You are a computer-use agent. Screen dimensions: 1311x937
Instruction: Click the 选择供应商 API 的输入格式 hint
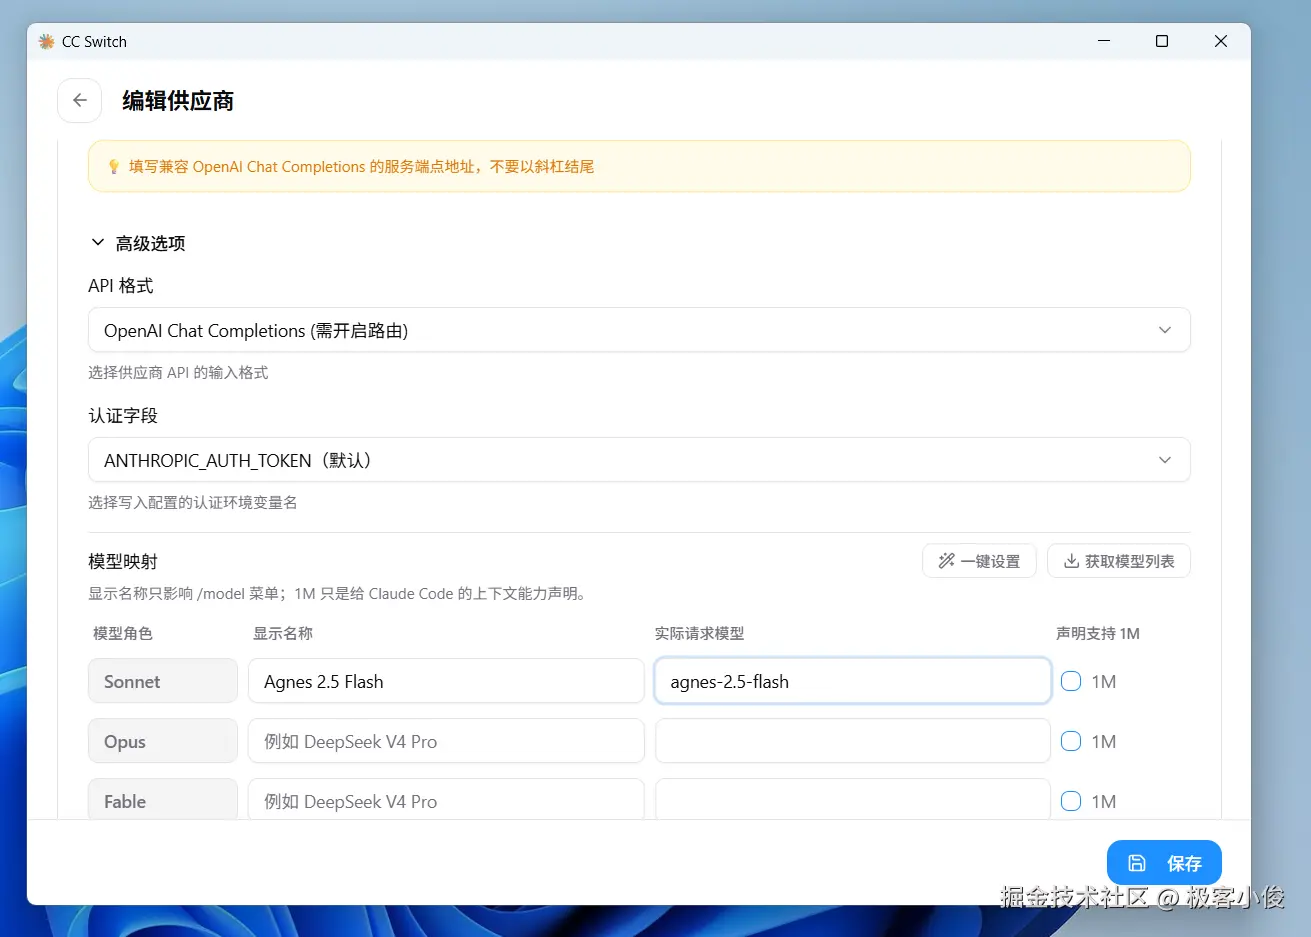point(178,372)
